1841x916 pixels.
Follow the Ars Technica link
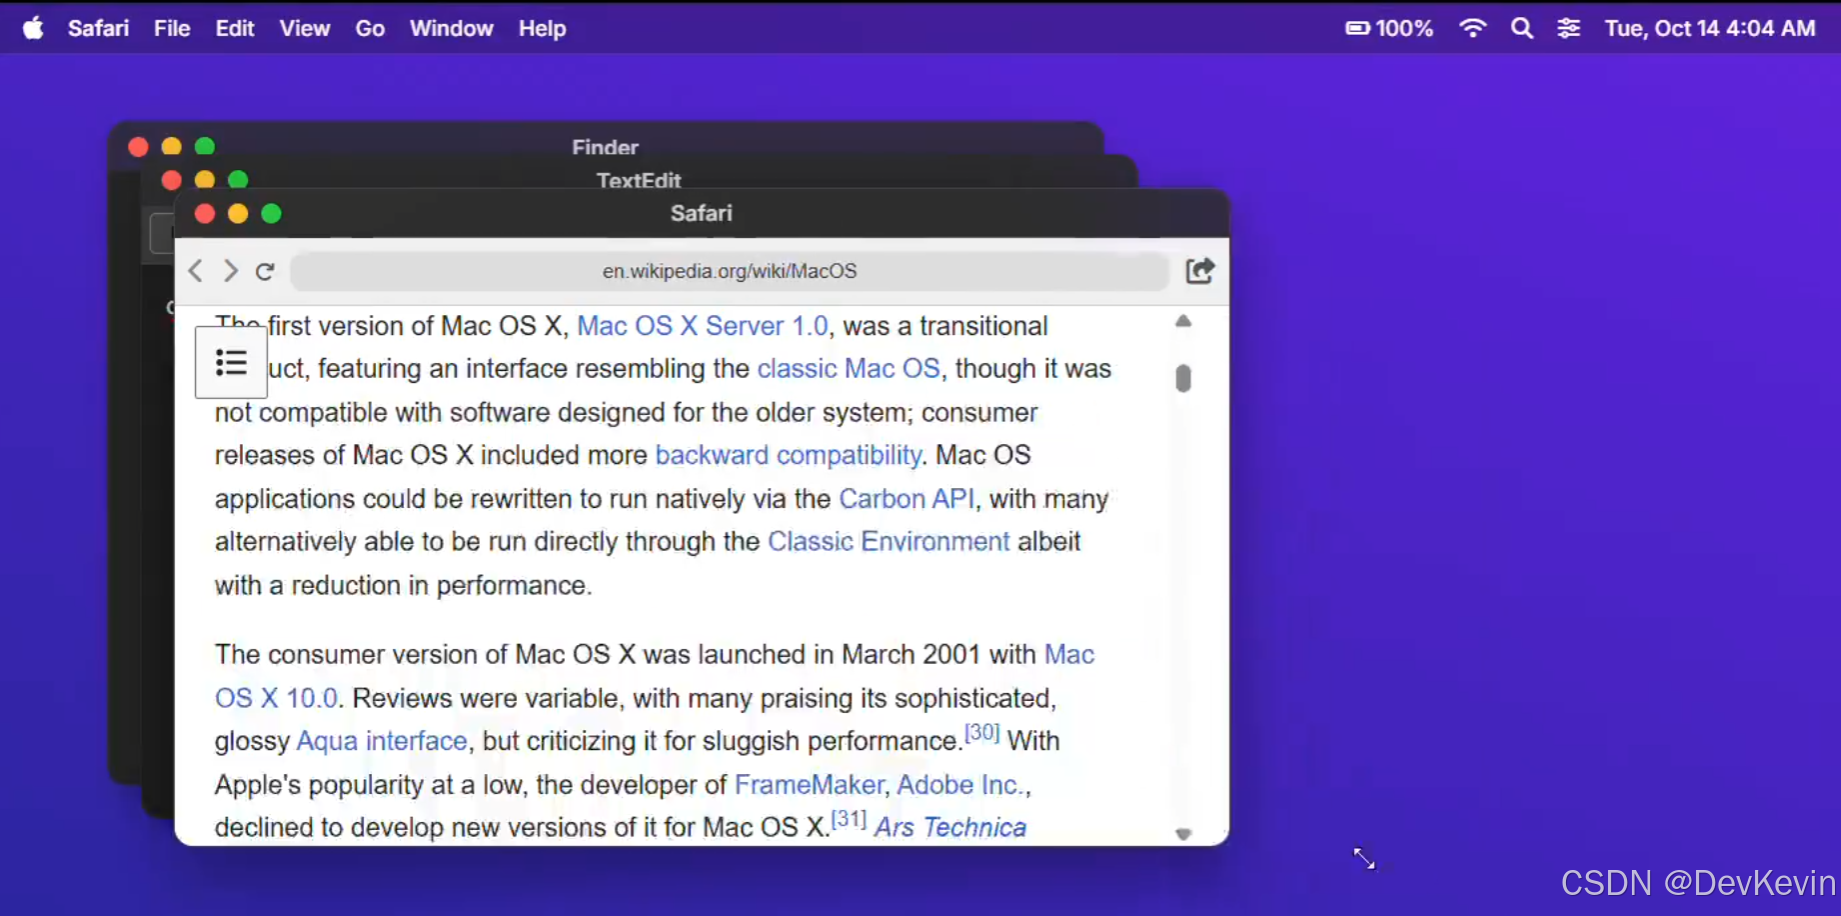coord(950,828)
